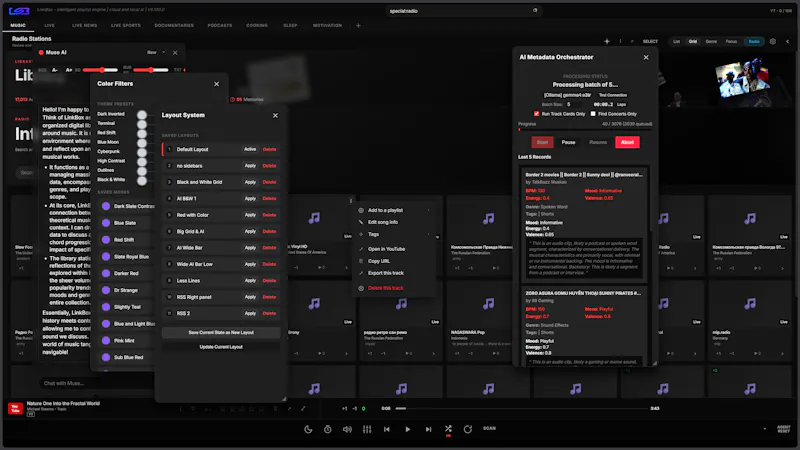Switch to the DOCUMENTARIES tab
The width and height of the screenshot is (800, 450).
(x=174, y=26)
